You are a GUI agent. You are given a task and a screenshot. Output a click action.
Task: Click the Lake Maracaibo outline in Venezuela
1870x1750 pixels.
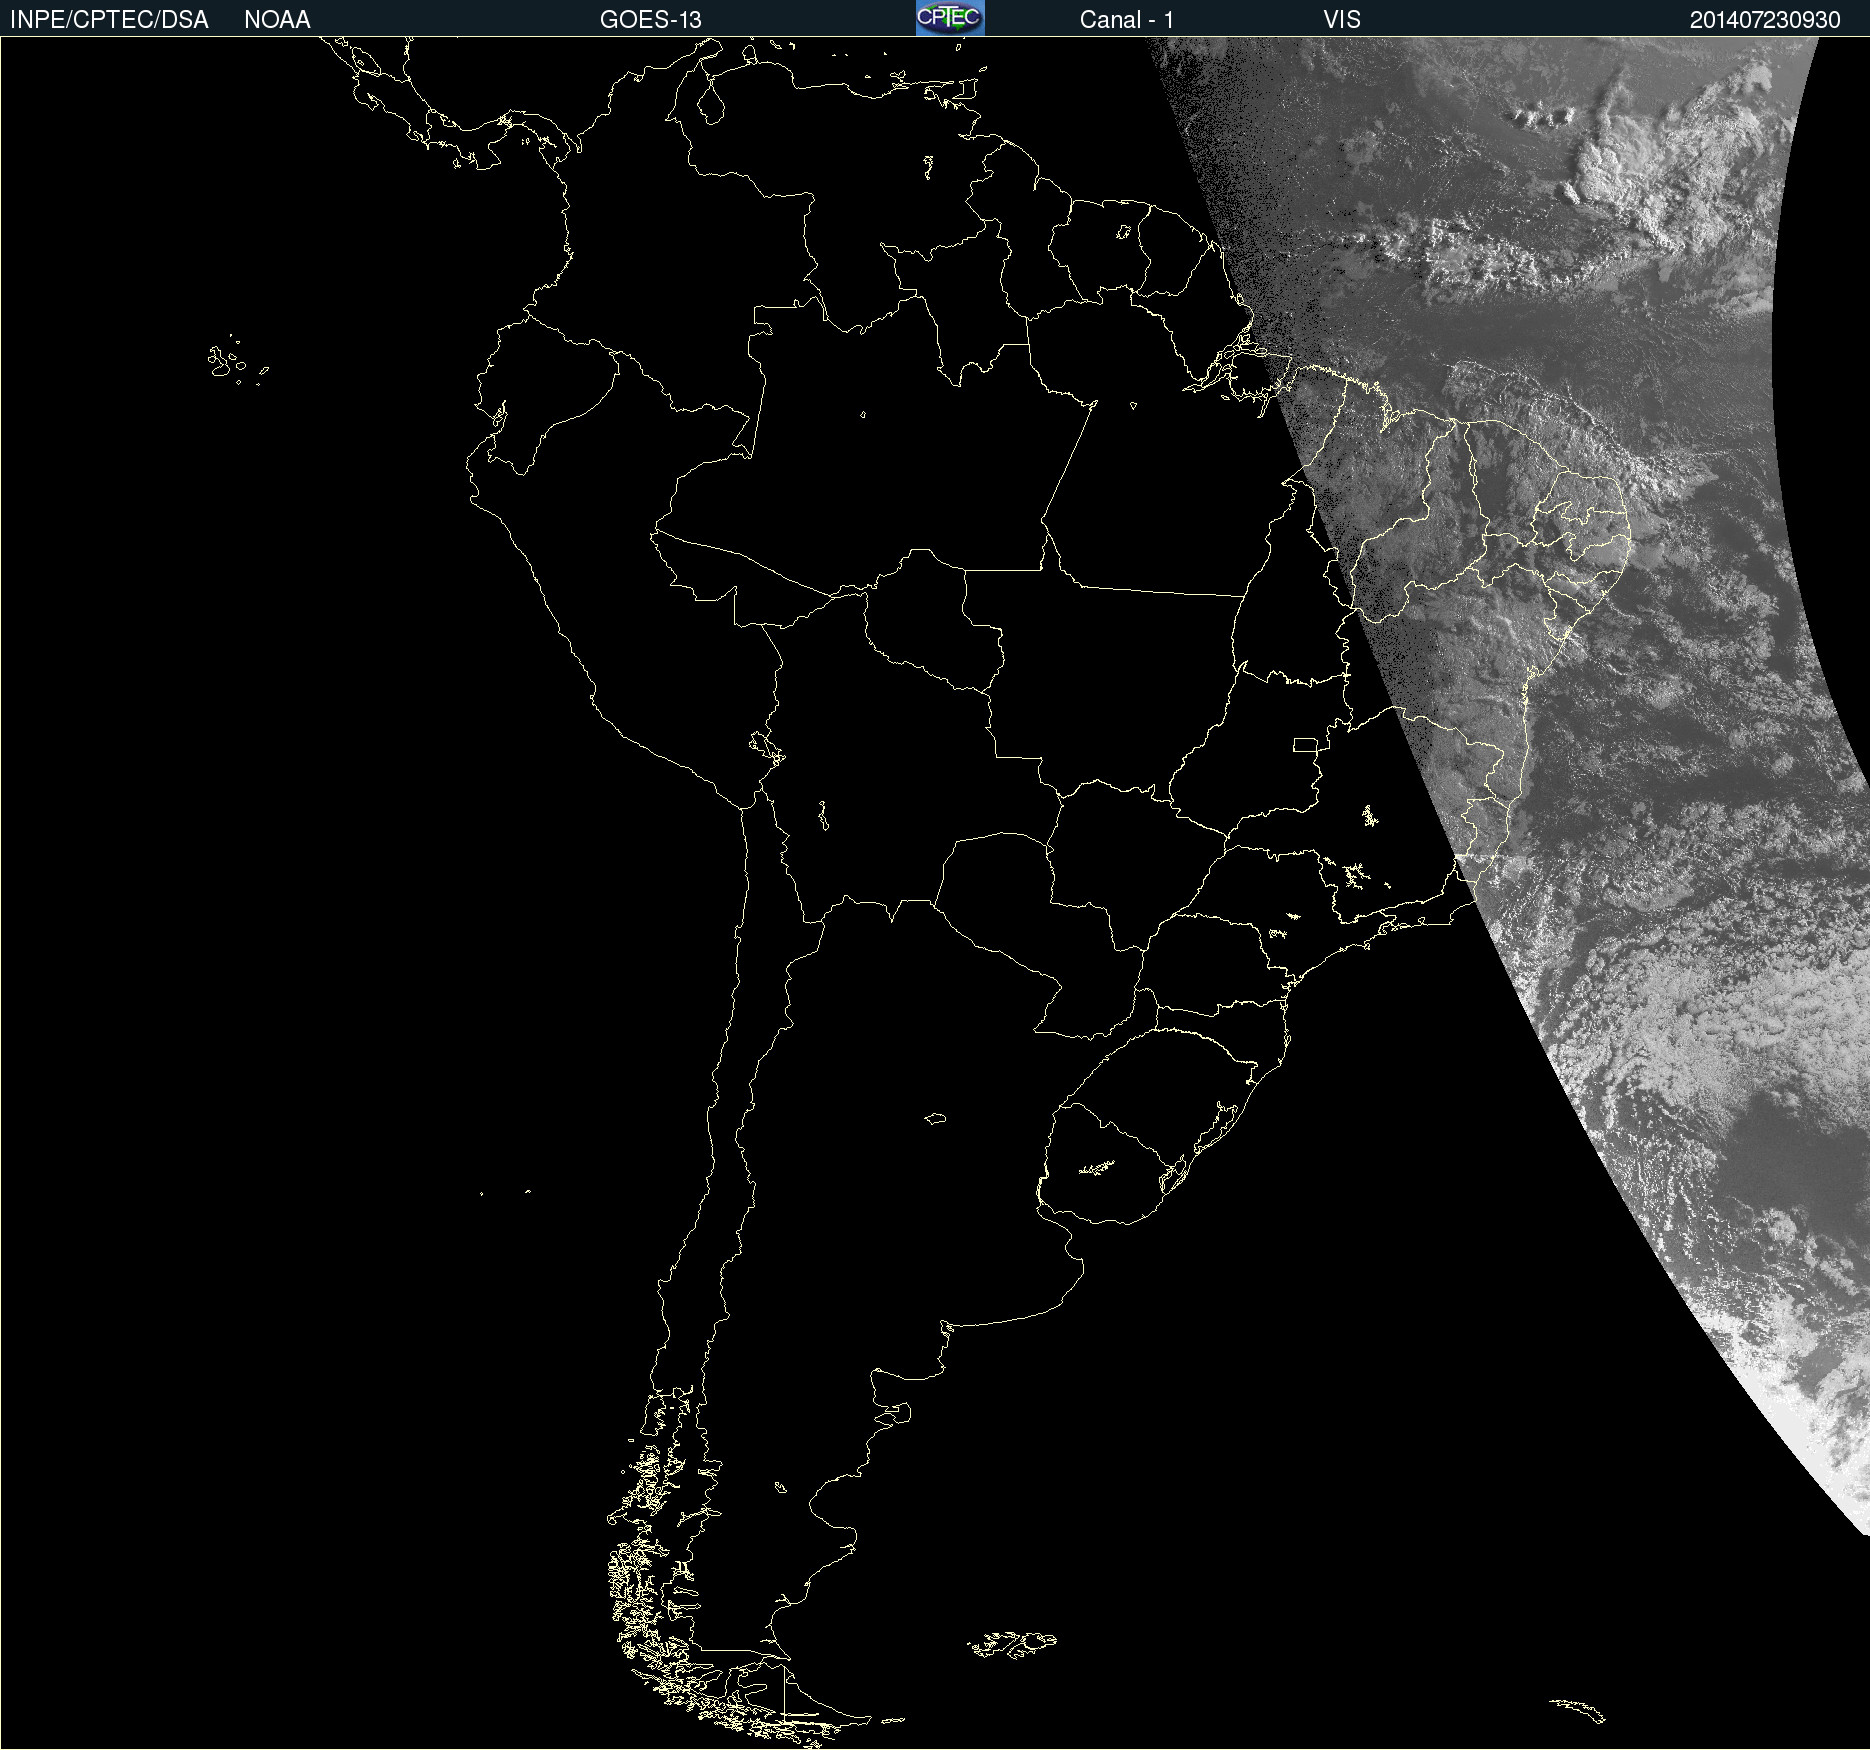click(x=711, y=102)
